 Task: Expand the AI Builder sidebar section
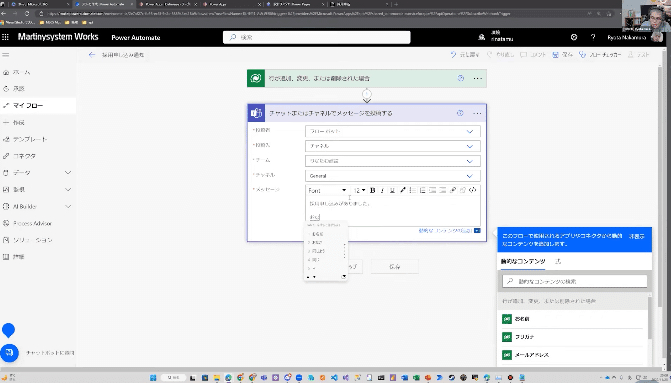tap(68, 207)
